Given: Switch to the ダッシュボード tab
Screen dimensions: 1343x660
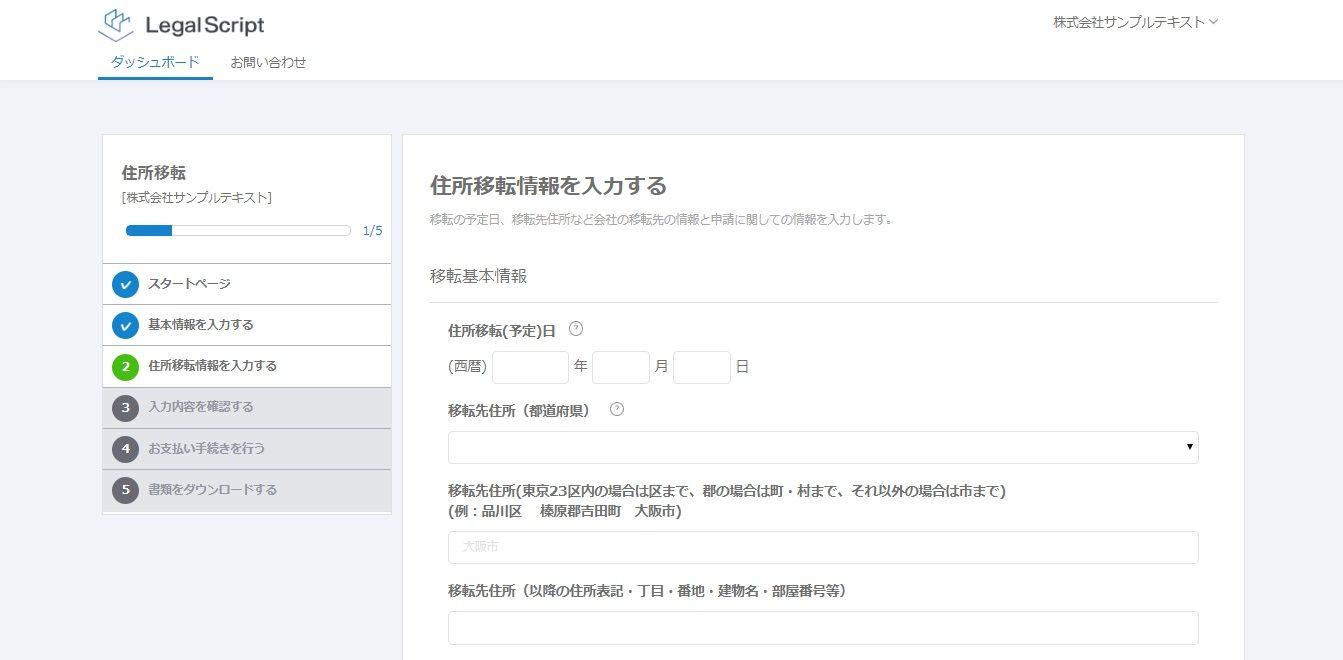Looking at the screenshot, I should pyautogui.click(x=155, y=62).
